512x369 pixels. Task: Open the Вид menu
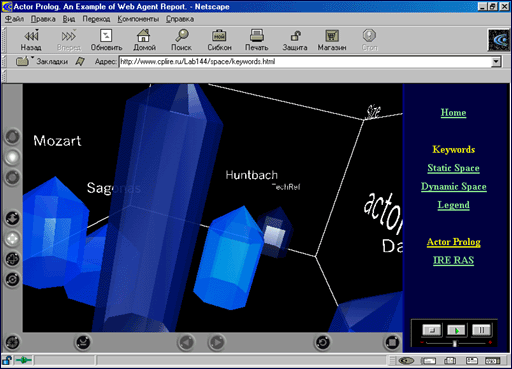click(69, 19)
